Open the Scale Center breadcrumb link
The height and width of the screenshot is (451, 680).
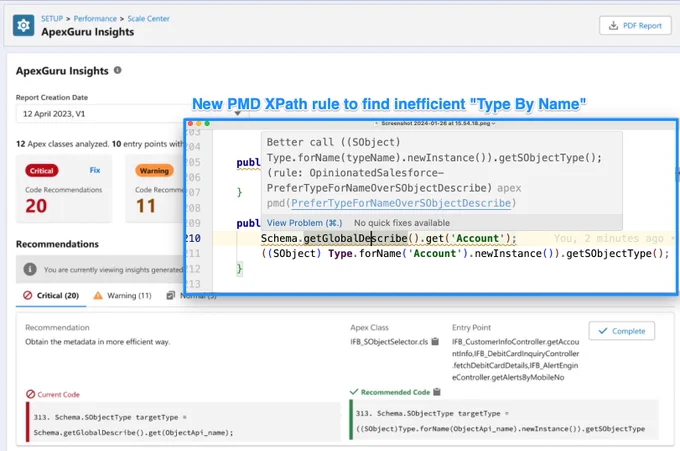click(x=148, y=19)
